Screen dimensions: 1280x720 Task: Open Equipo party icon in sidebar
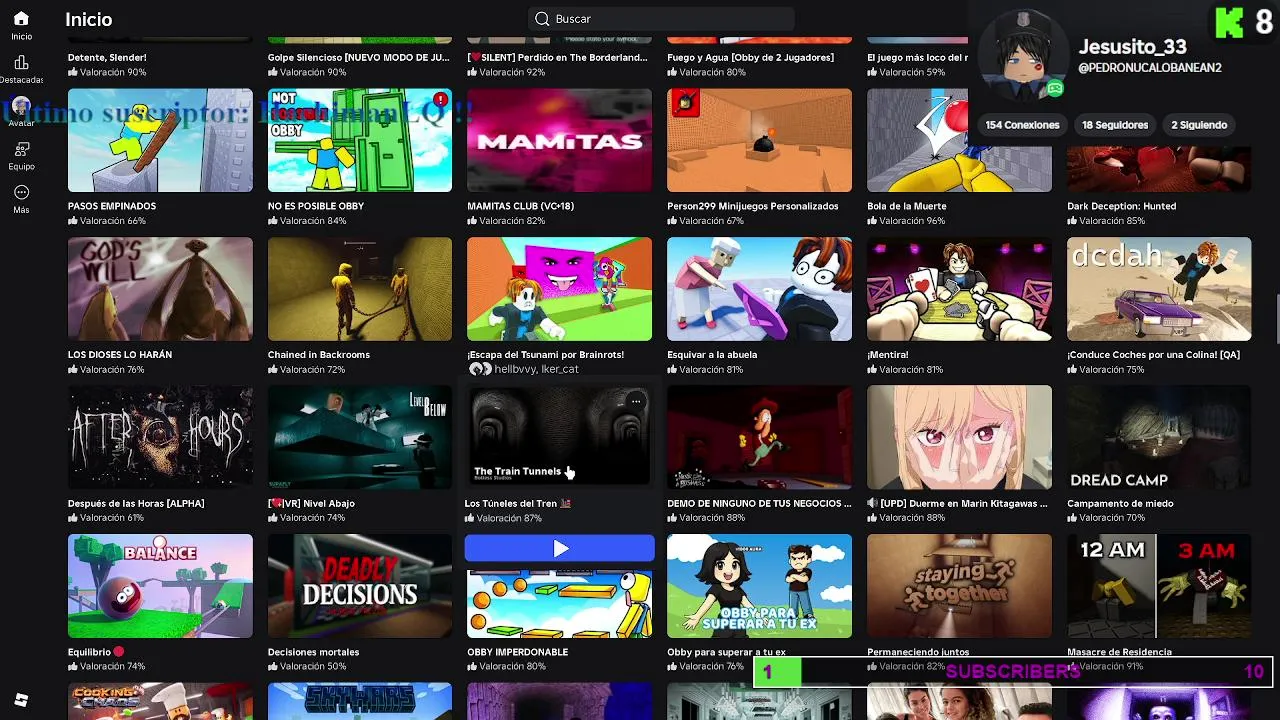pyautogui.click(x=21, y=149)
